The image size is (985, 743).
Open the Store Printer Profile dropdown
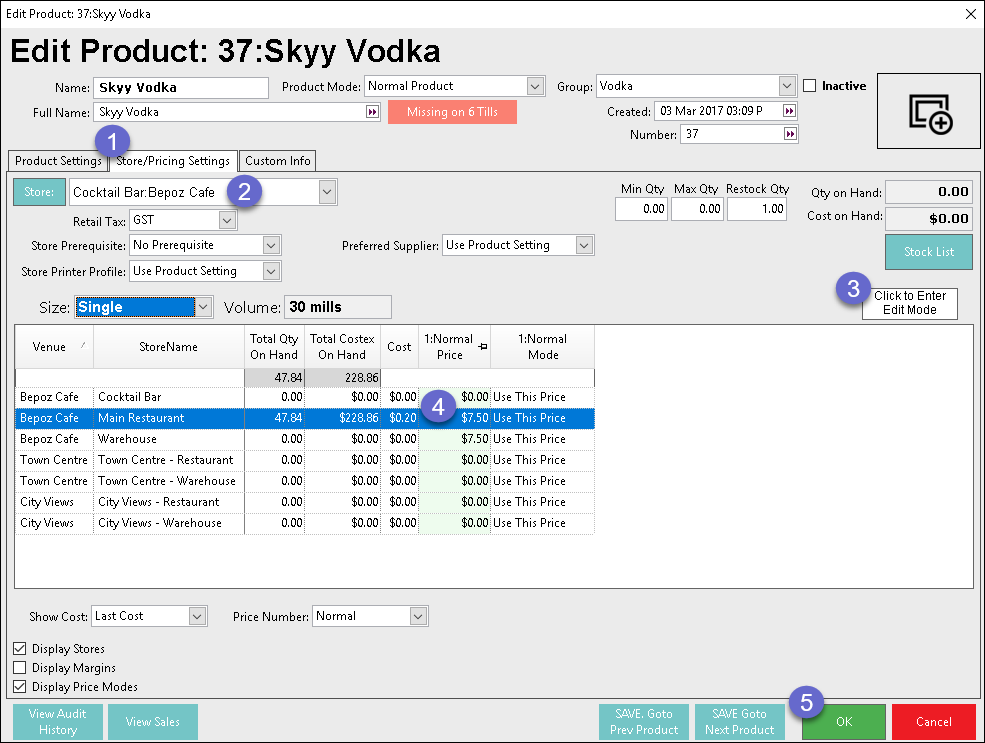click(271, 271)
